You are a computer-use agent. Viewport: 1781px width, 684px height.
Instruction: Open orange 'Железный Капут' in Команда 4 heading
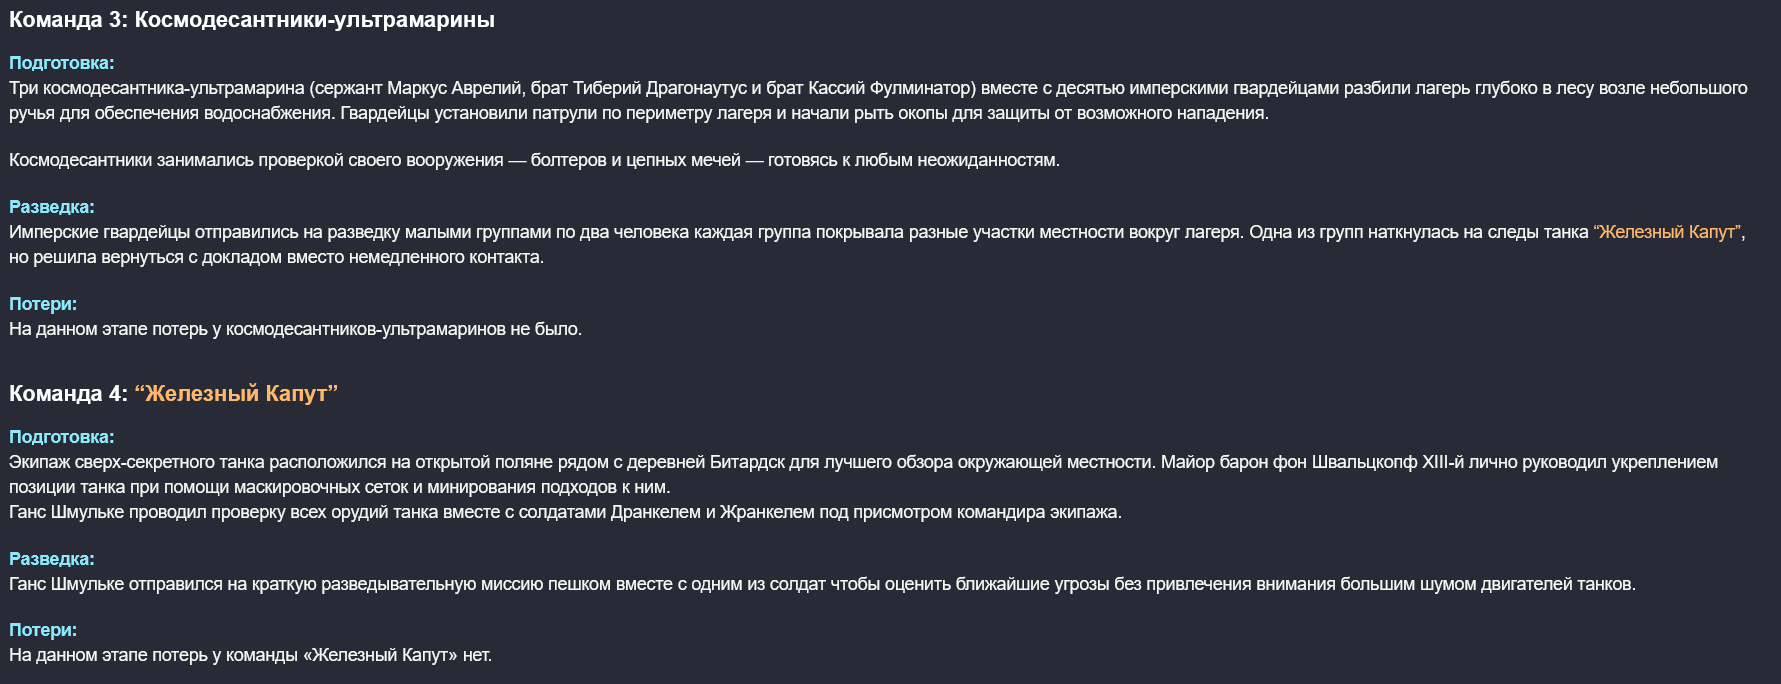pos(236,394)
